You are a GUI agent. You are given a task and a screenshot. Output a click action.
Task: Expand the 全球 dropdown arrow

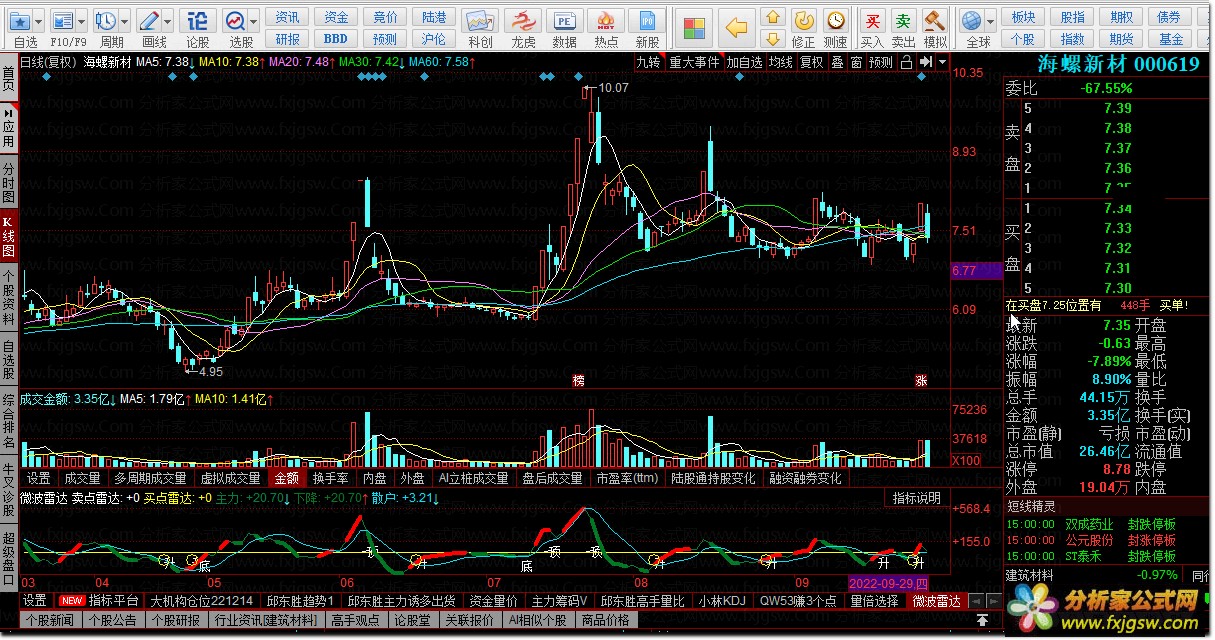(x=990, y=21)
